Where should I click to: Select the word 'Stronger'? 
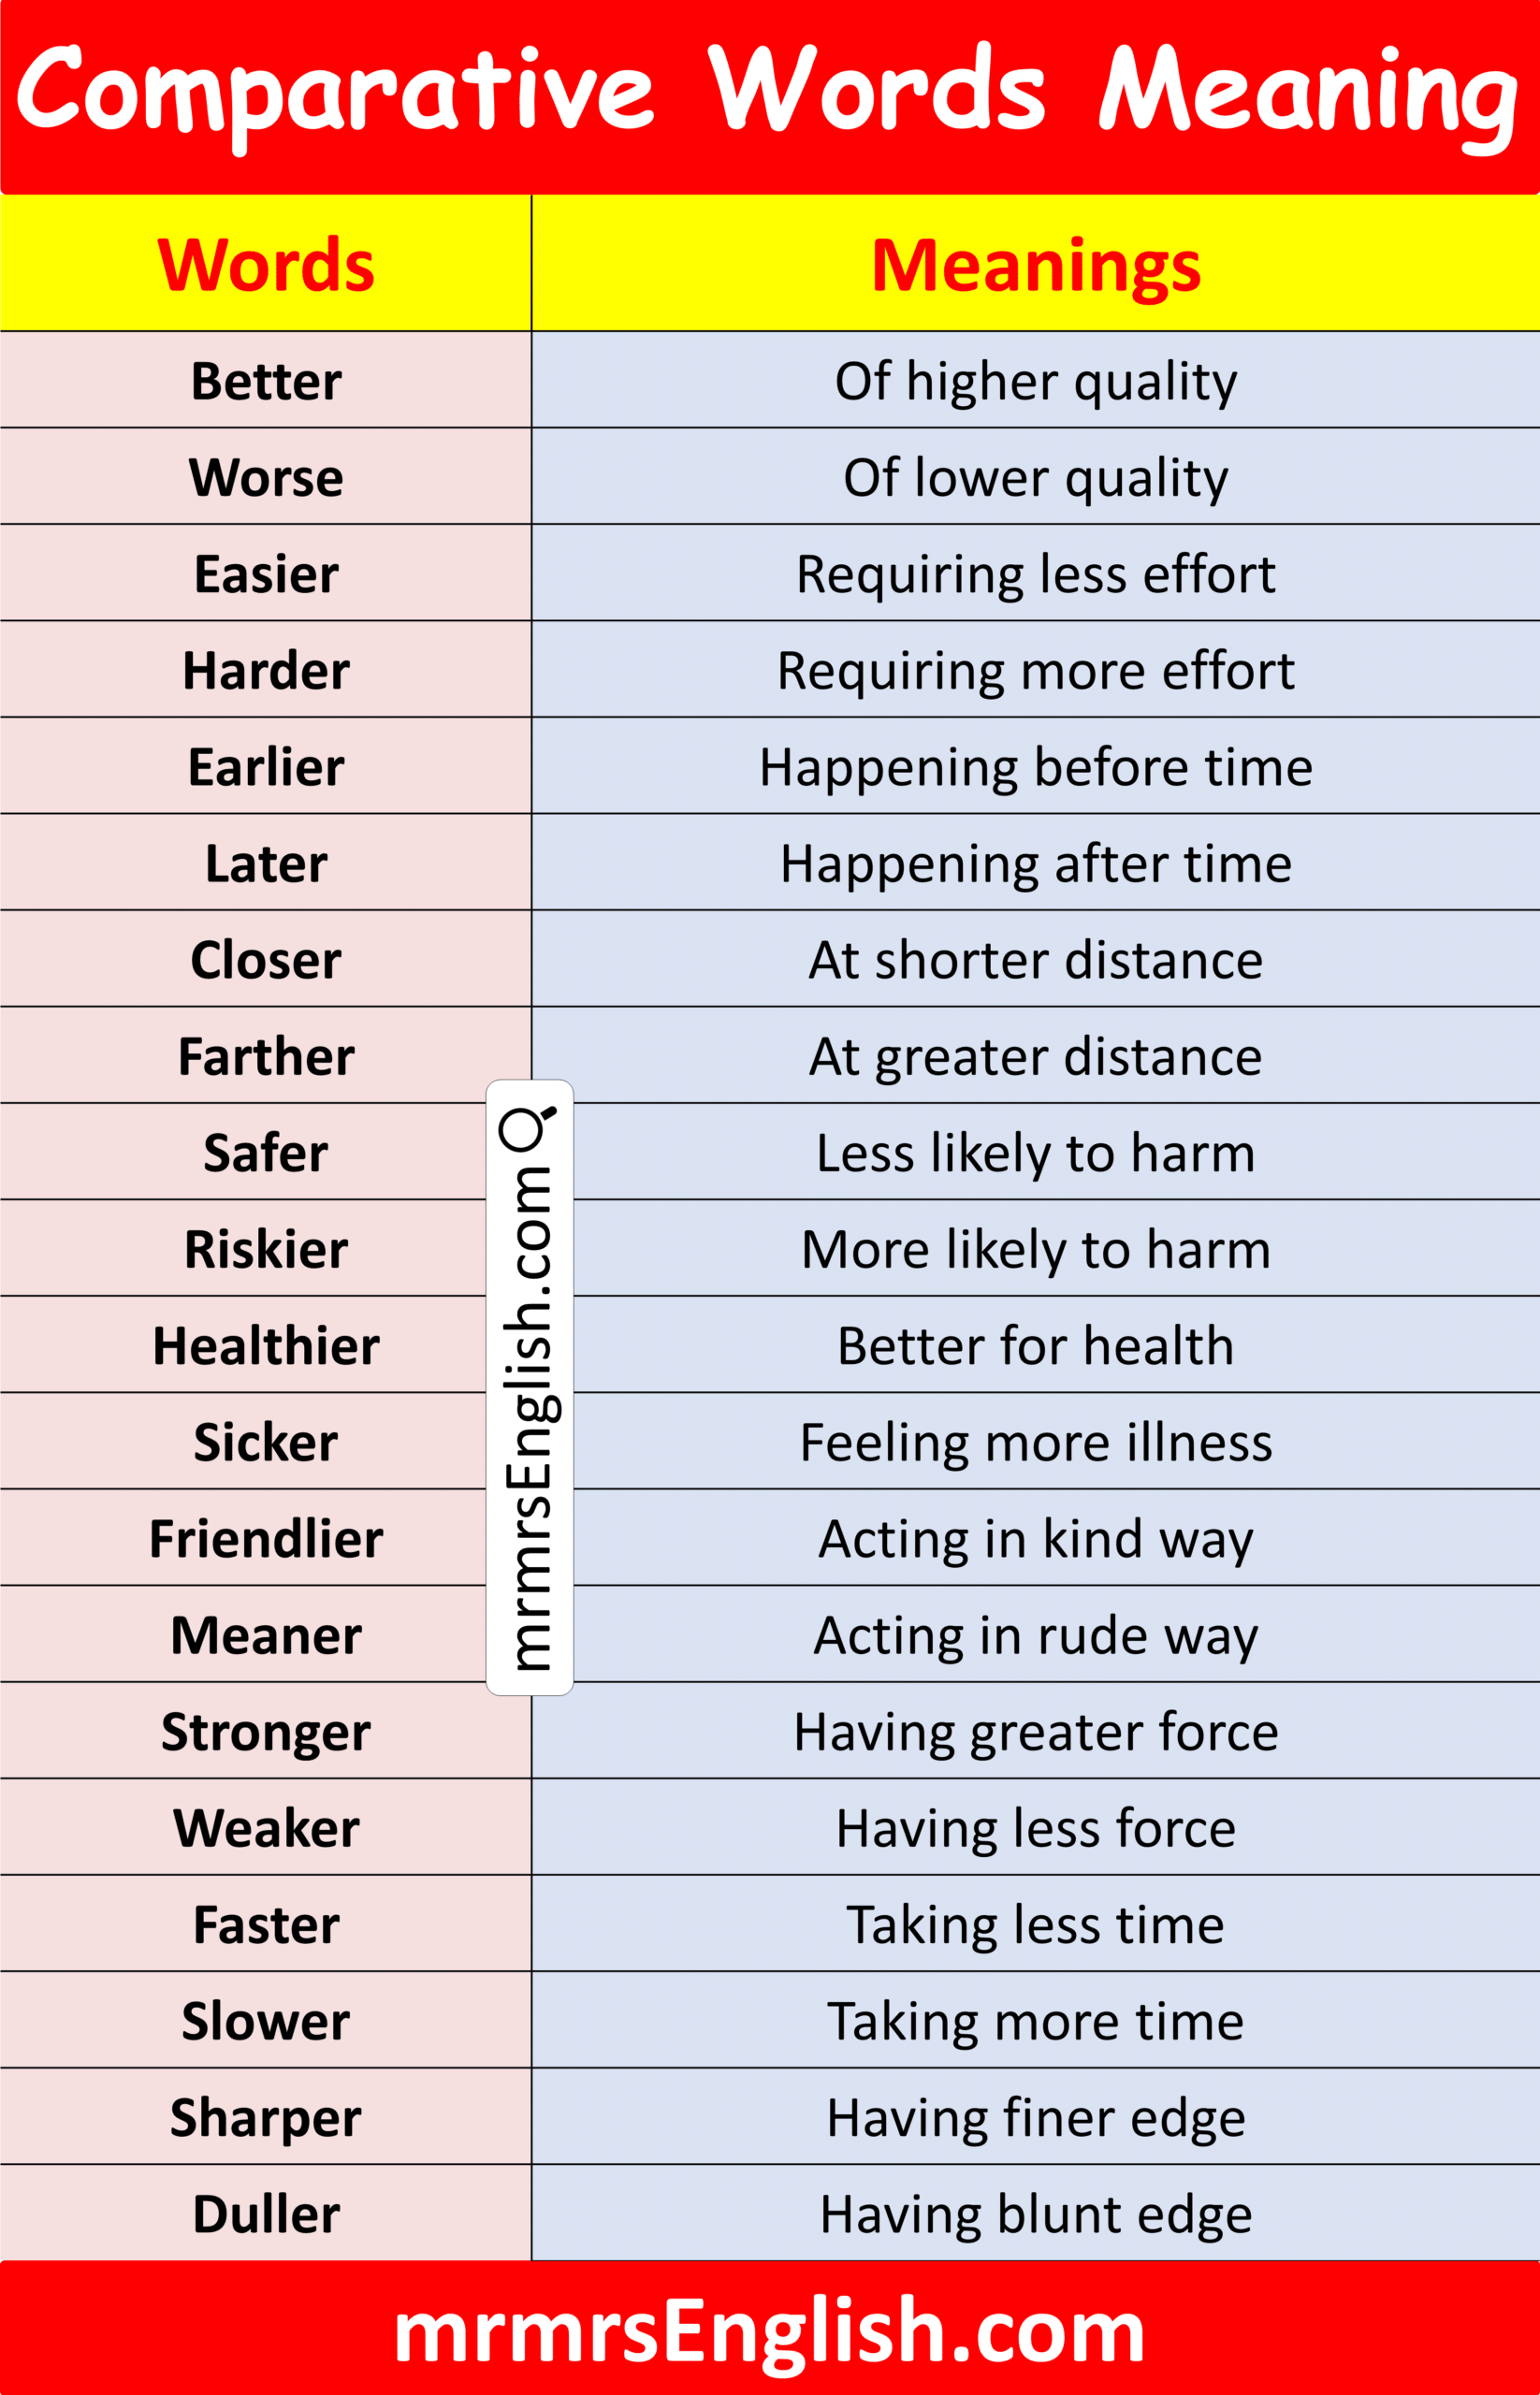point(266,1731)
